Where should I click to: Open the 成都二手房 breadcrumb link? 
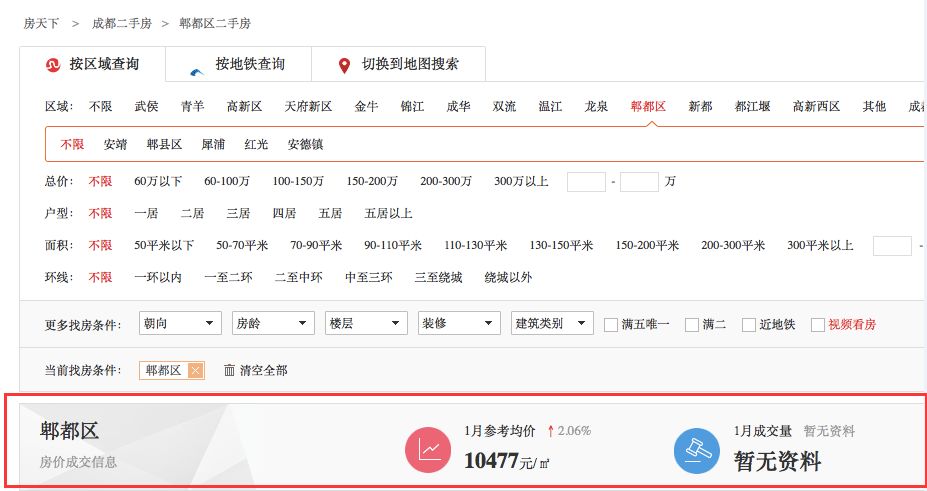(122, 24)
